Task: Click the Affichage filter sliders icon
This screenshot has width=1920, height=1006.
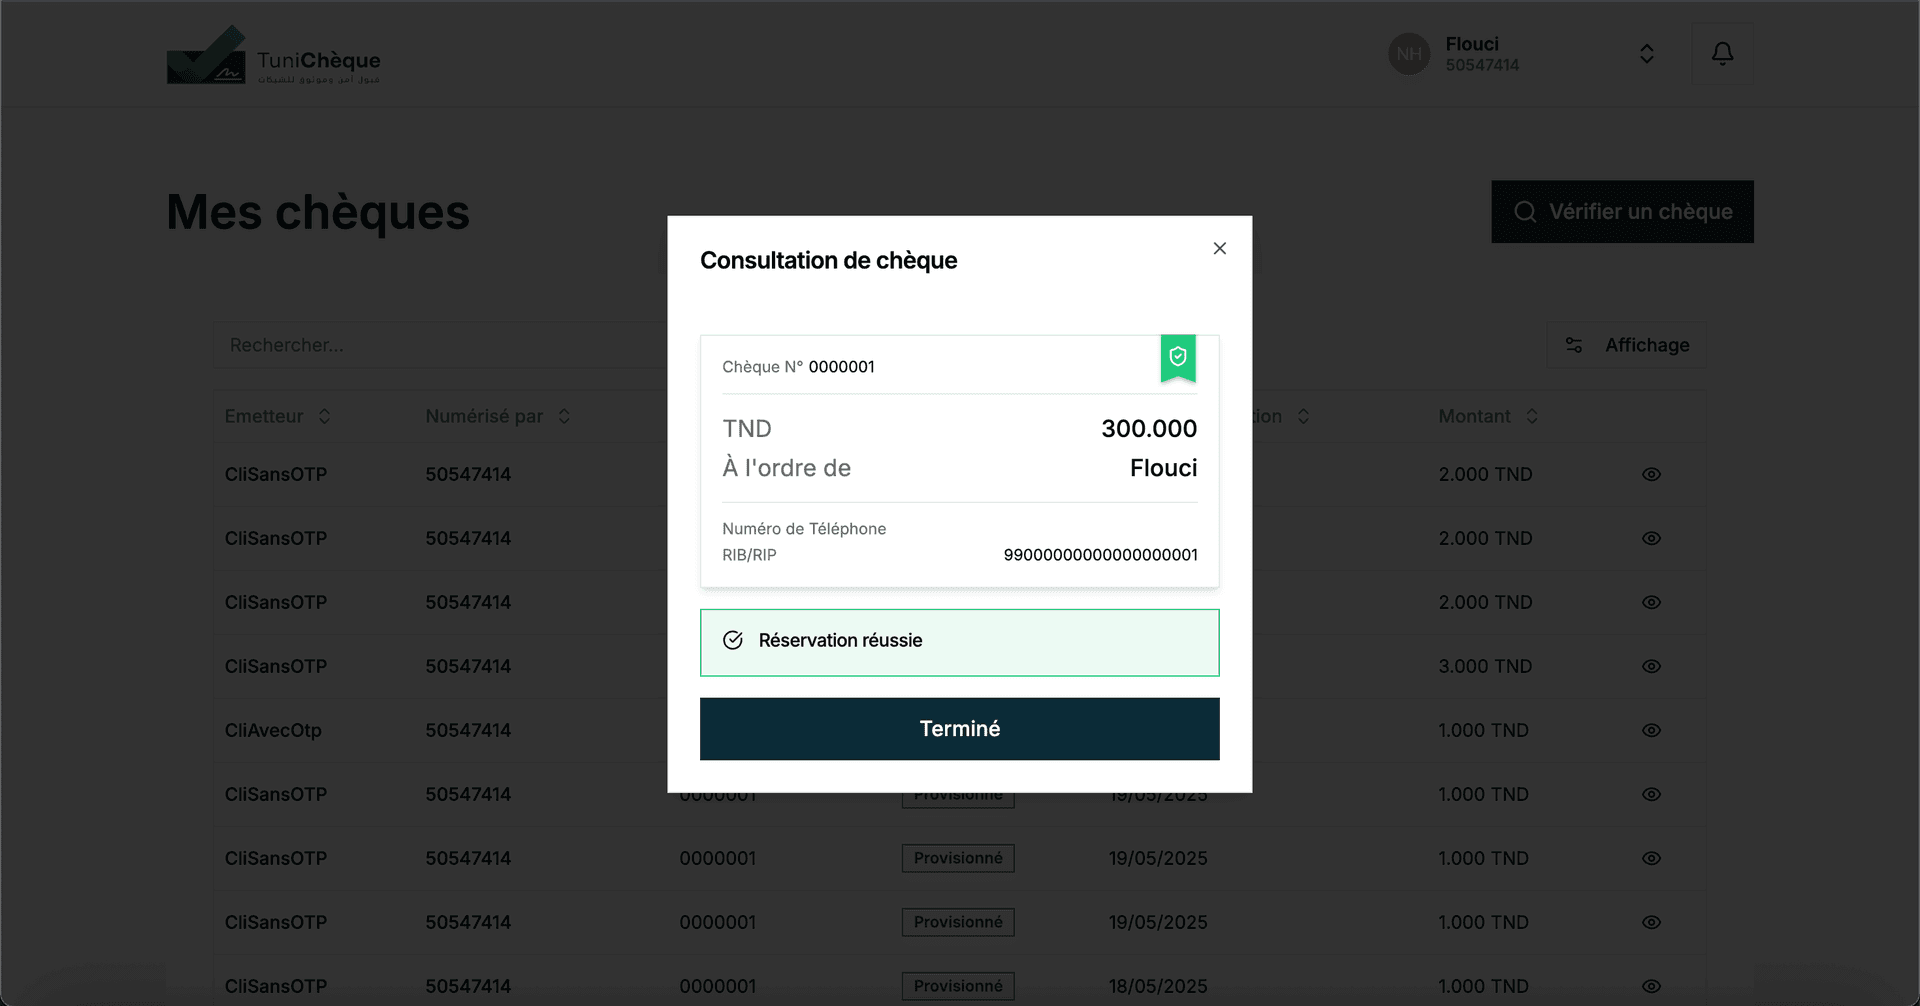Action: tap(1574, 345)
